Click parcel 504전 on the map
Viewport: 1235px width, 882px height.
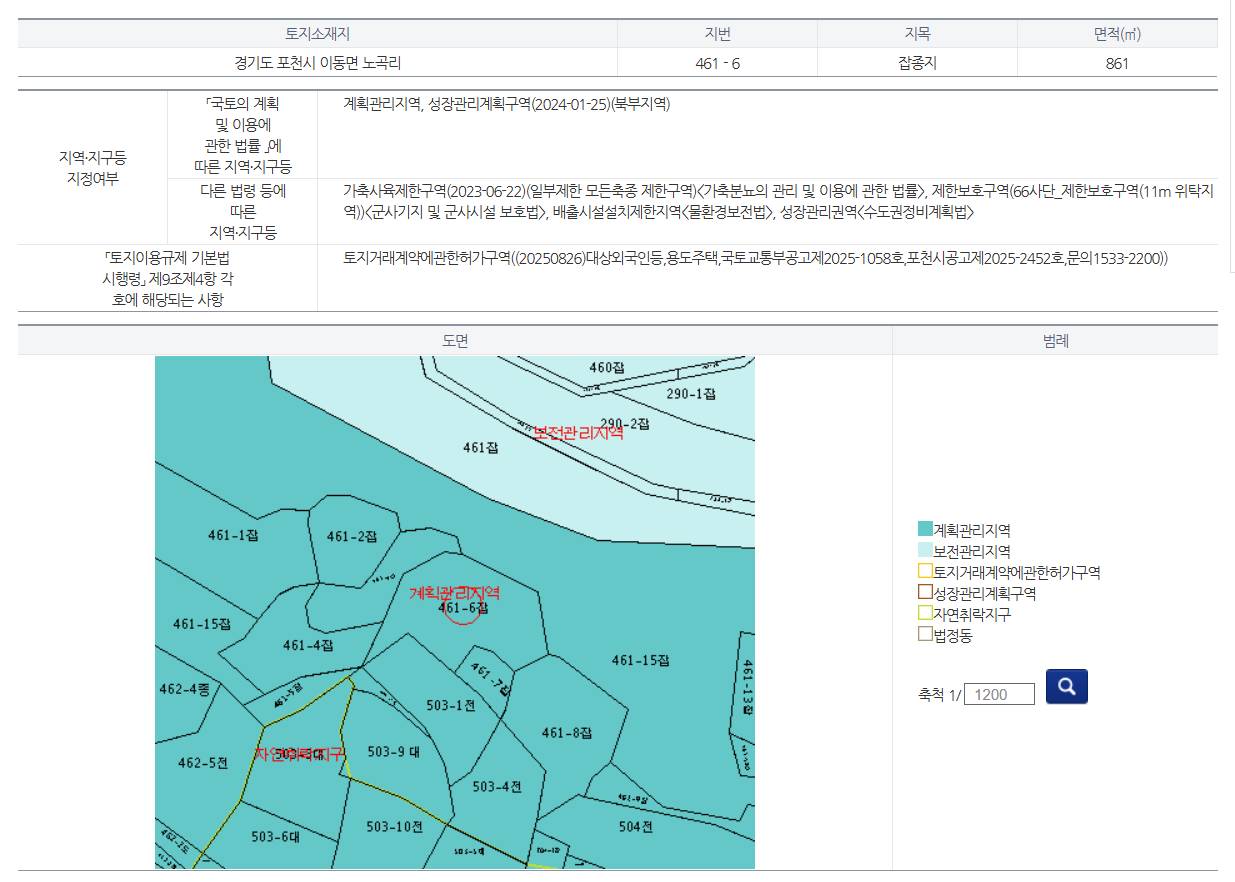coord(635,826)
